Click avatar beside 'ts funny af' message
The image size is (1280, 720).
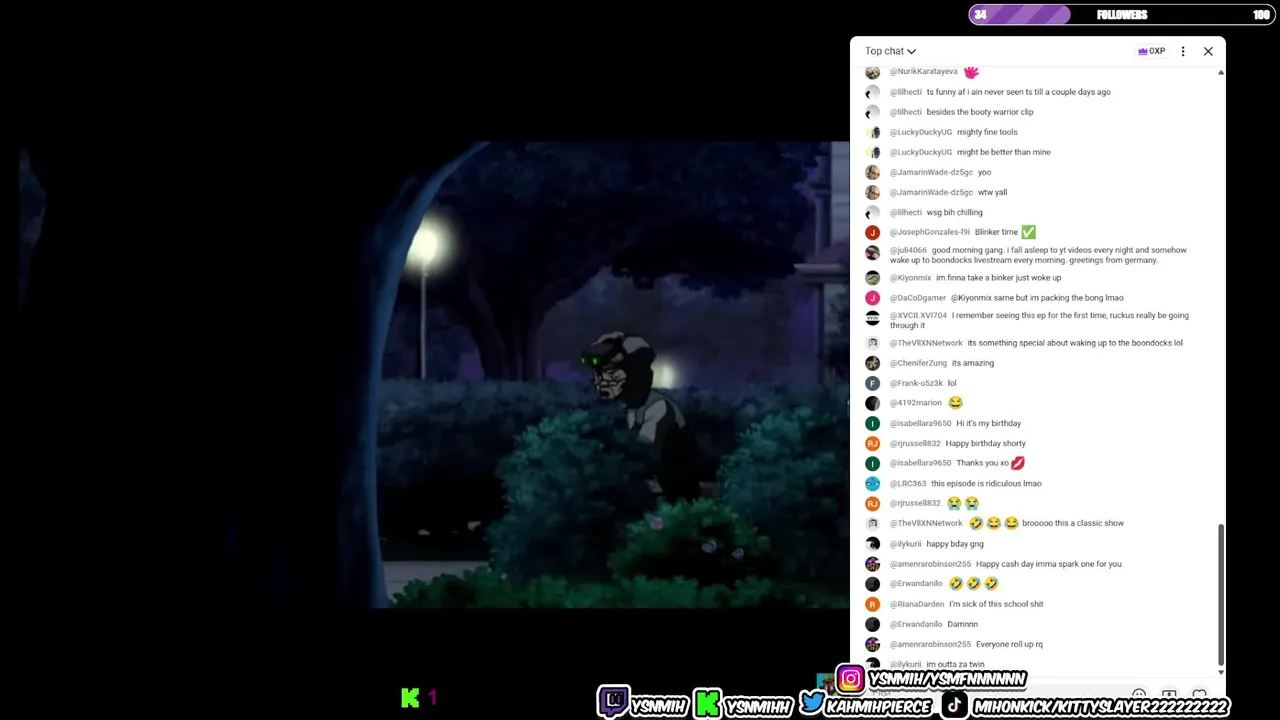click(x=873, y=92)
